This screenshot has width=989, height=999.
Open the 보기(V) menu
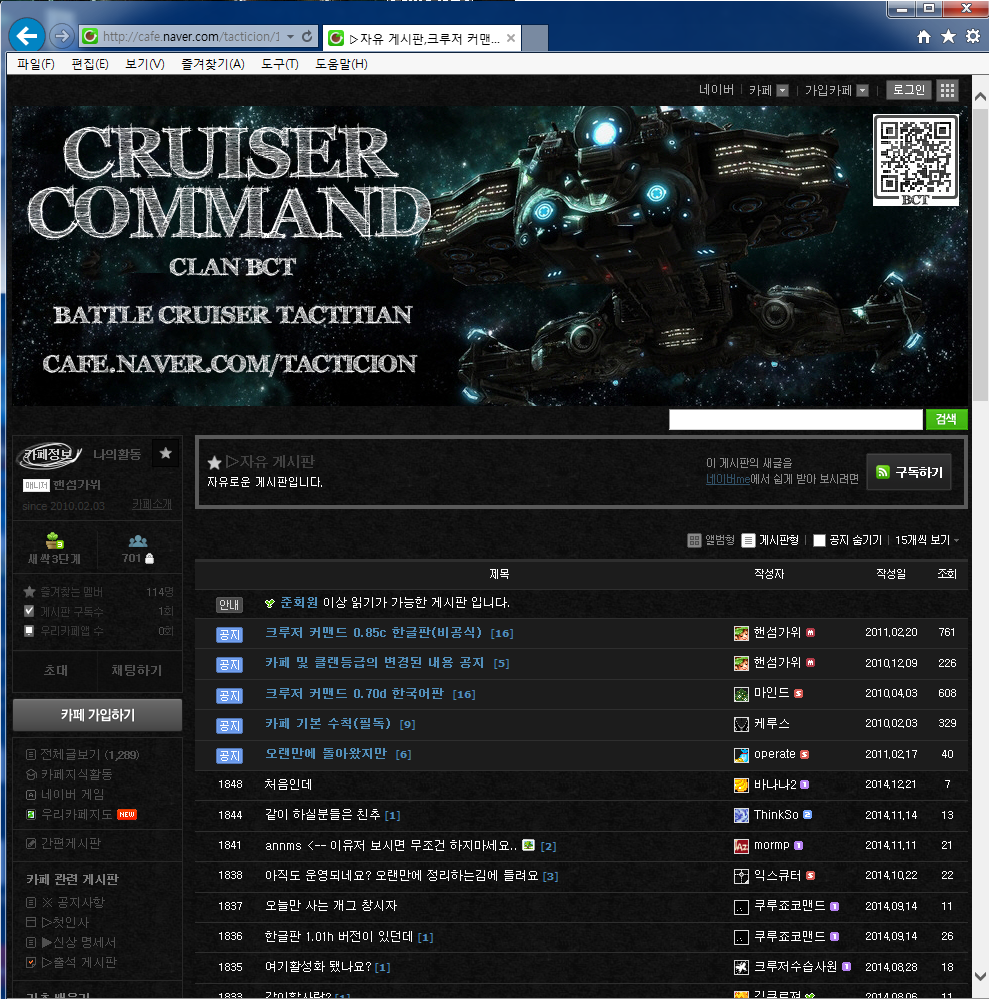pos(145,64)
